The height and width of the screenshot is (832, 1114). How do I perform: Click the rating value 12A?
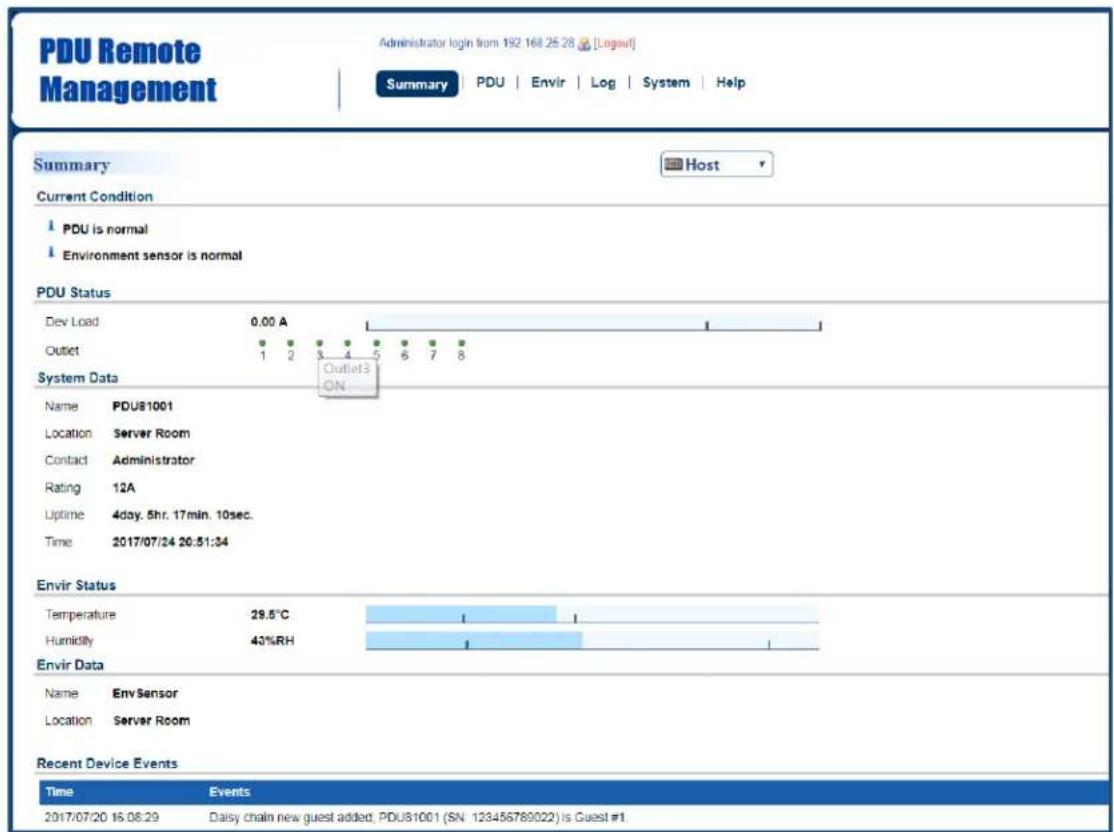coord(124,487)
